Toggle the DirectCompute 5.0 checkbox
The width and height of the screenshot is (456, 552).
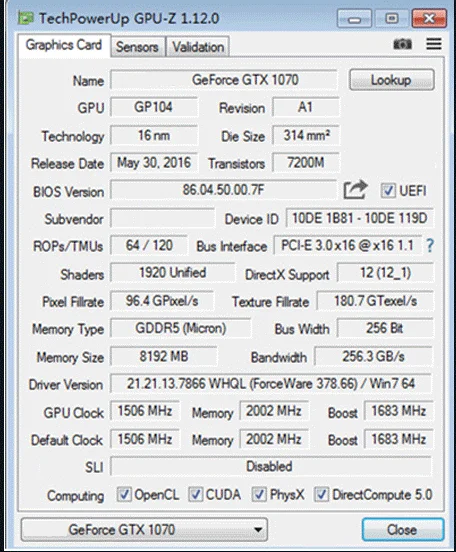[321, 495]
